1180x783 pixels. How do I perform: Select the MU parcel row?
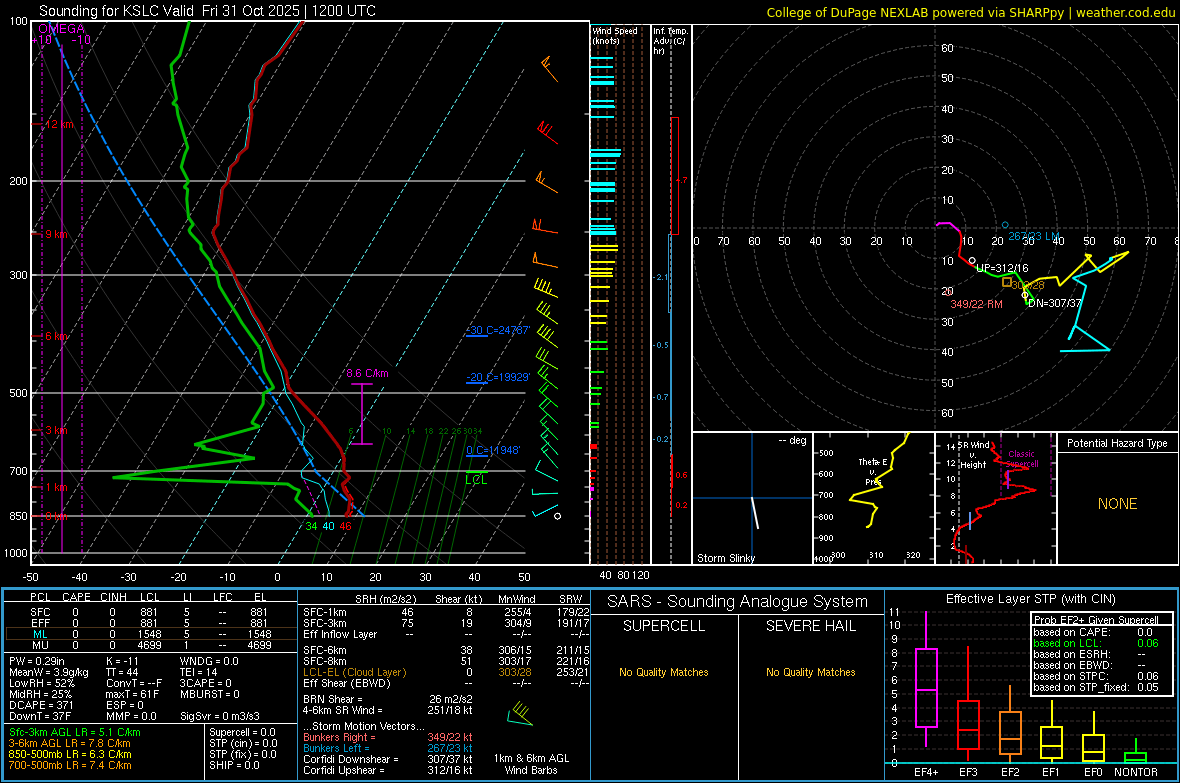click(149, 645)
